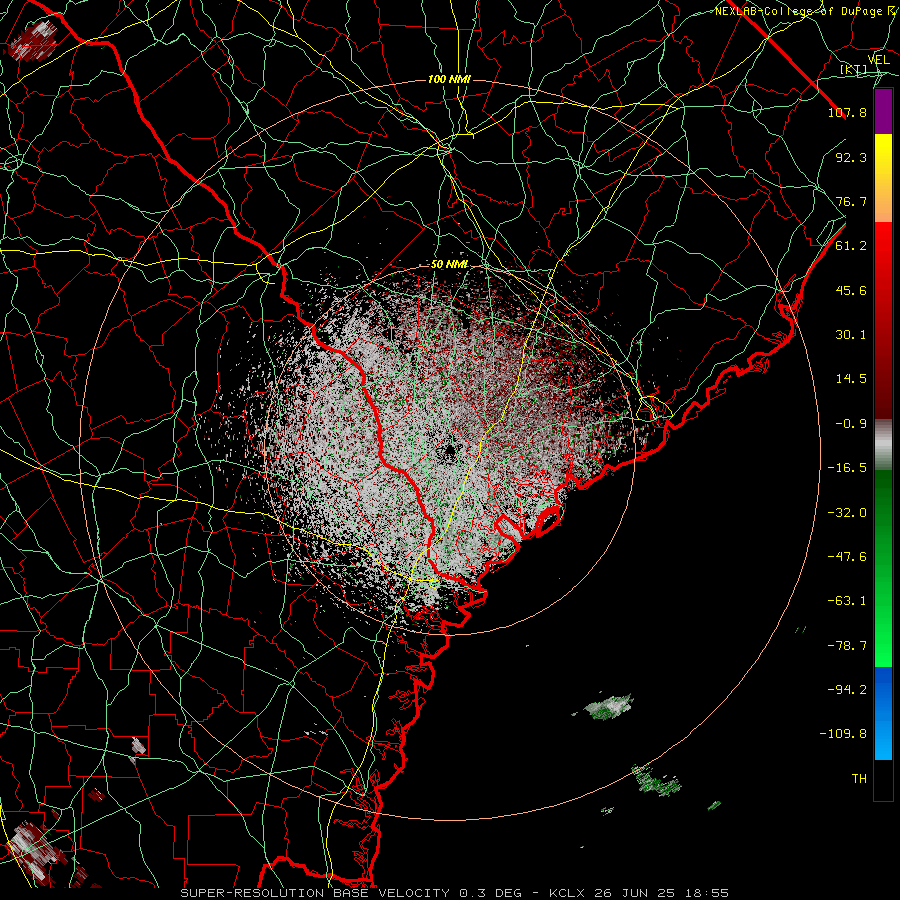Select the -0.9 scale value
This screenshot has width=900, height=900.
click(x=851, y=424)
